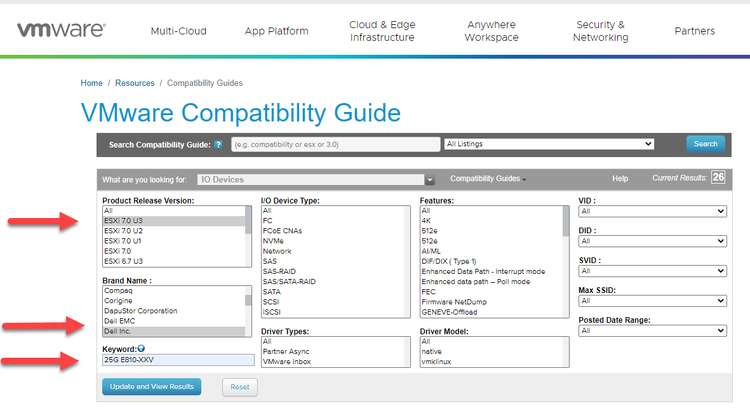The image size is (750, 410).
Task: Click the Keyword input field
Action: 178,360
